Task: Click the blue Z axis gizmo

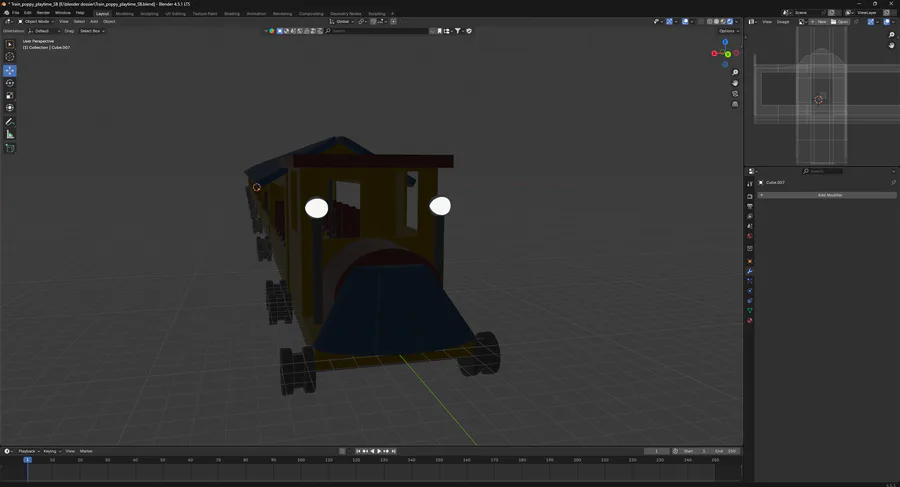Action: tap(725, 42)
